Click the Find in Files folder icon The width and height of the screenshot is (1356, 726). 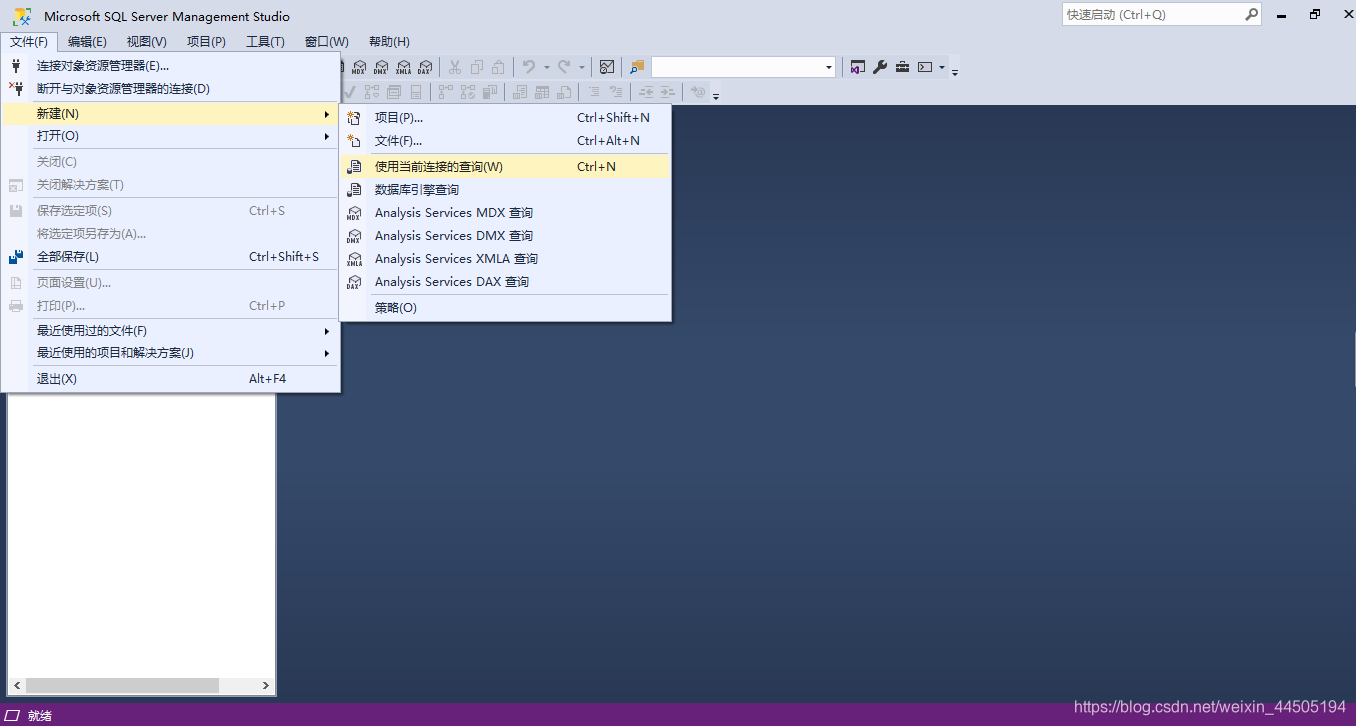click(x=637, y=67)
